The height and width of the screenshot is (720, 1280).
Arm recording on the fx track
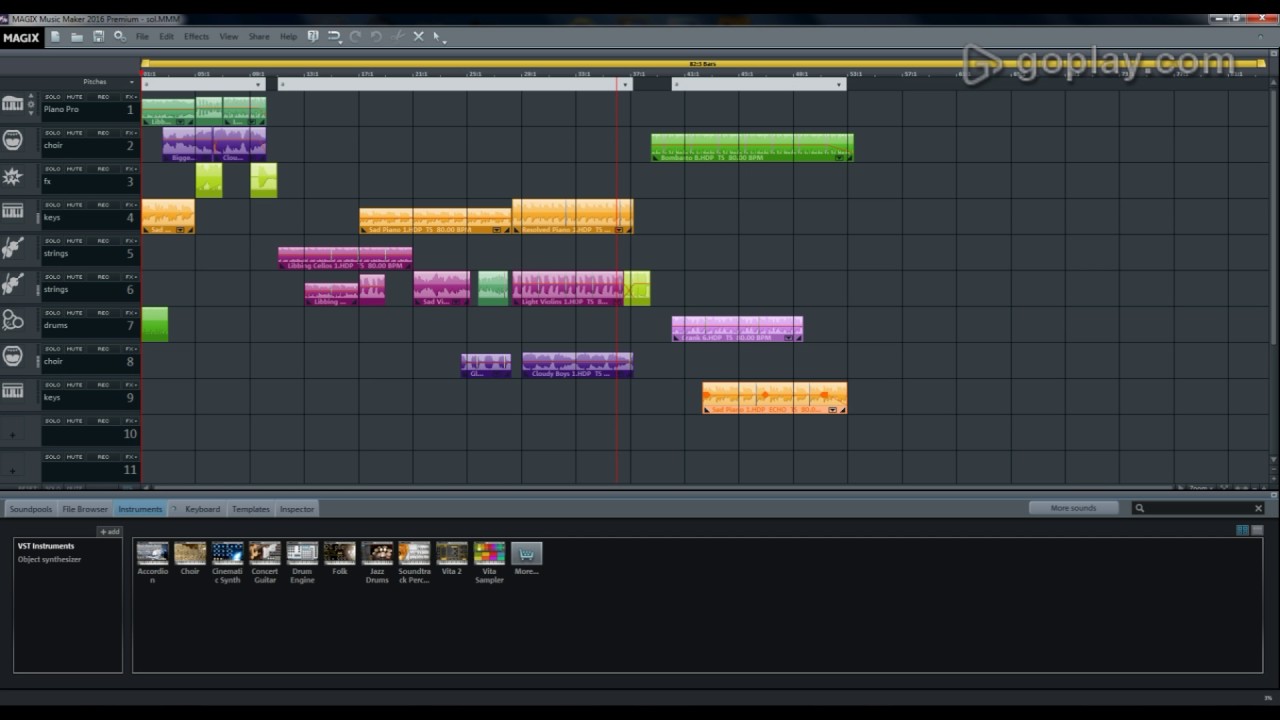(x=103, y=169)
